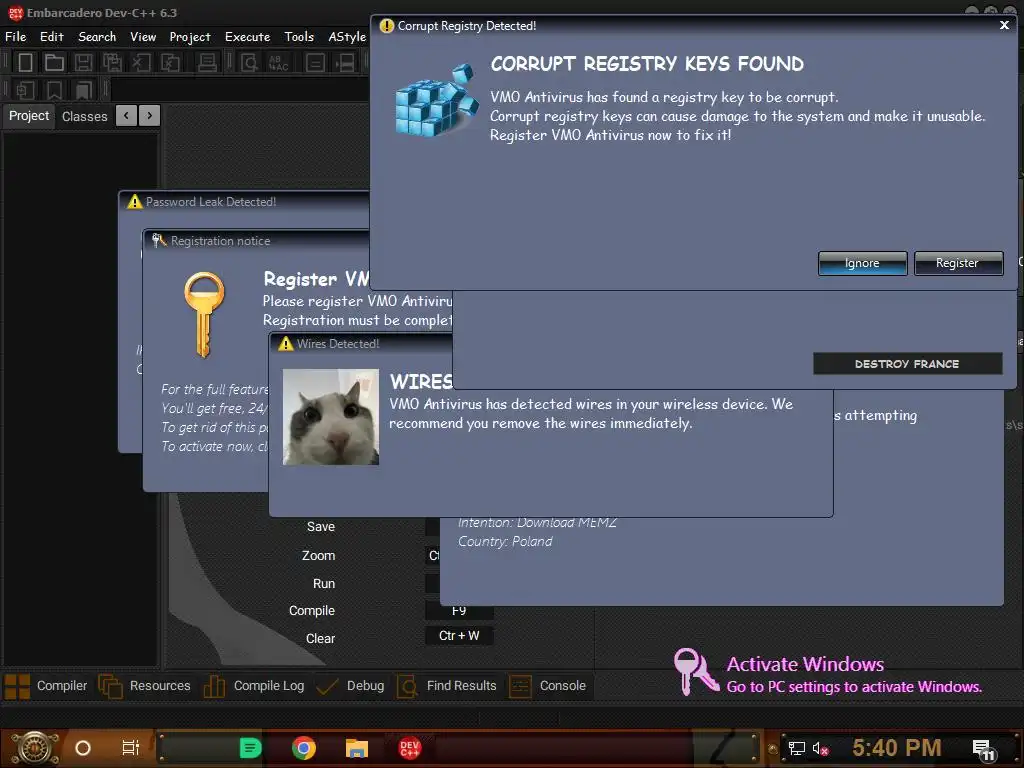
Task: Click the Insert toolbar icon on second row
Action: 25,90
